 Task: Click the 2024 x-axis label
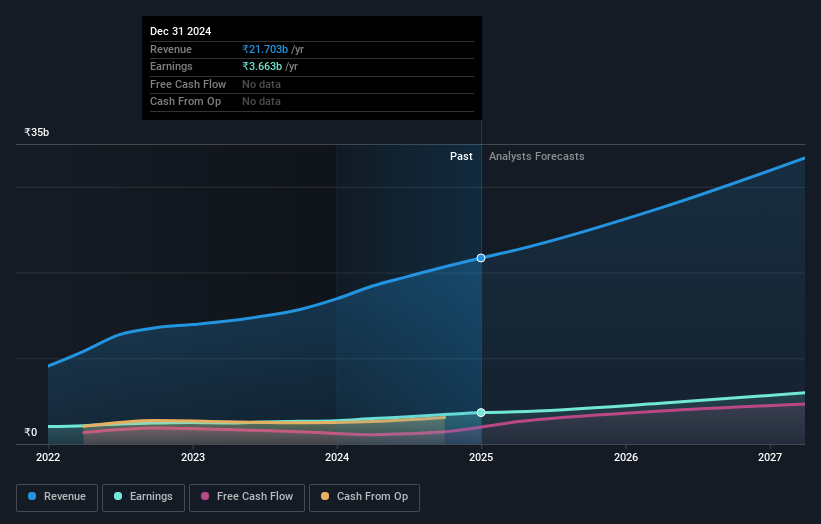click(337, 457)
